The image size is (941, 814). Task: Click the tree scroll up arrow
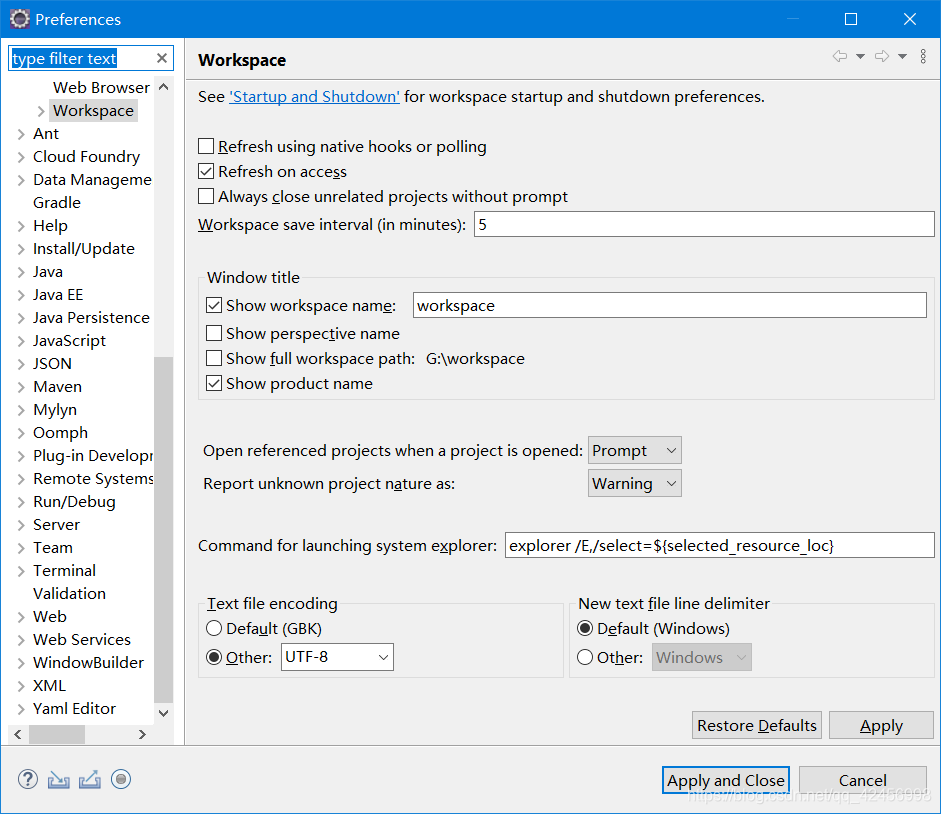[x=163, y=87]
